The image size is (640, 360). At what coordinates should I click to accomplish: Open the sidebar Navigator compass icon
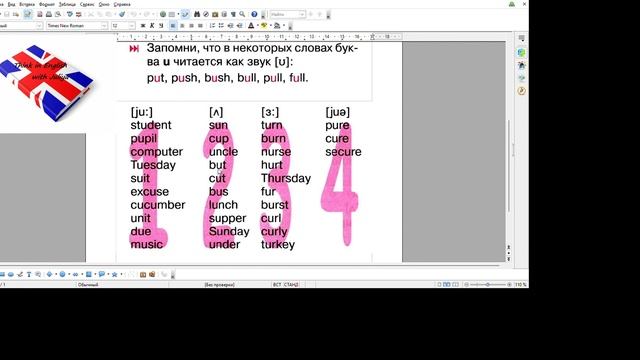coord(521,91)
